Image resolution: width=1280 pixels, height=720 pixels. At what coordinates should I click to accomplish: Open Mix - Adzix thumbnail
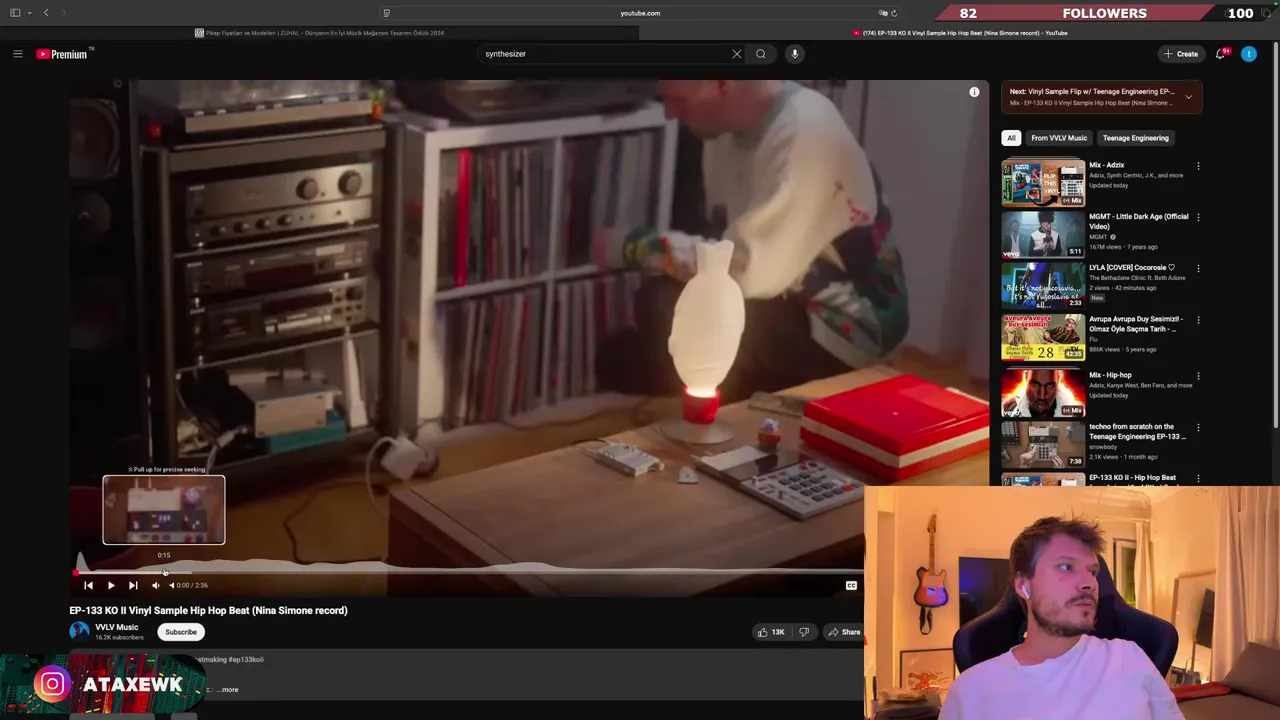click(1043, 183)
